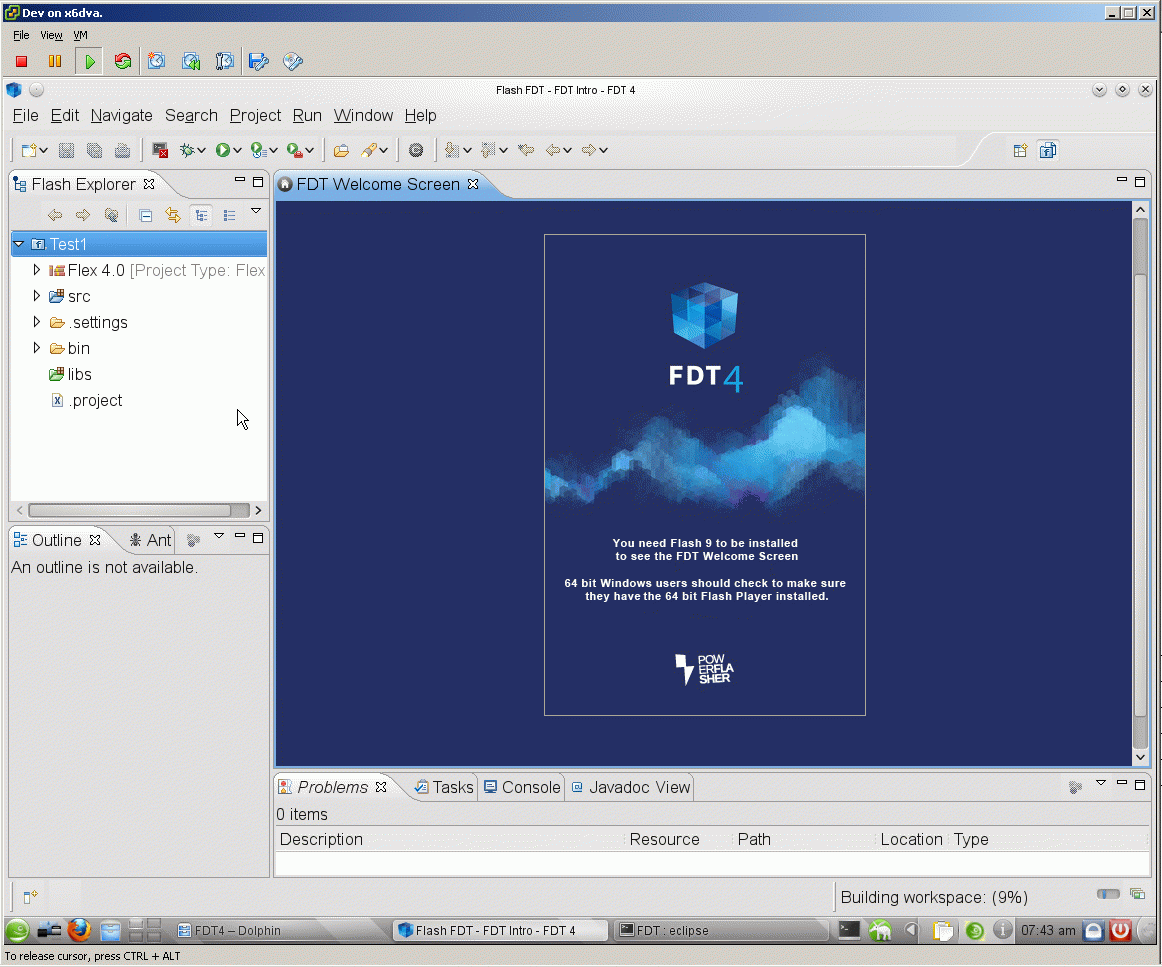Take a VM snapshot
The image size is (1162, 967).
click(x=156, y=62)
